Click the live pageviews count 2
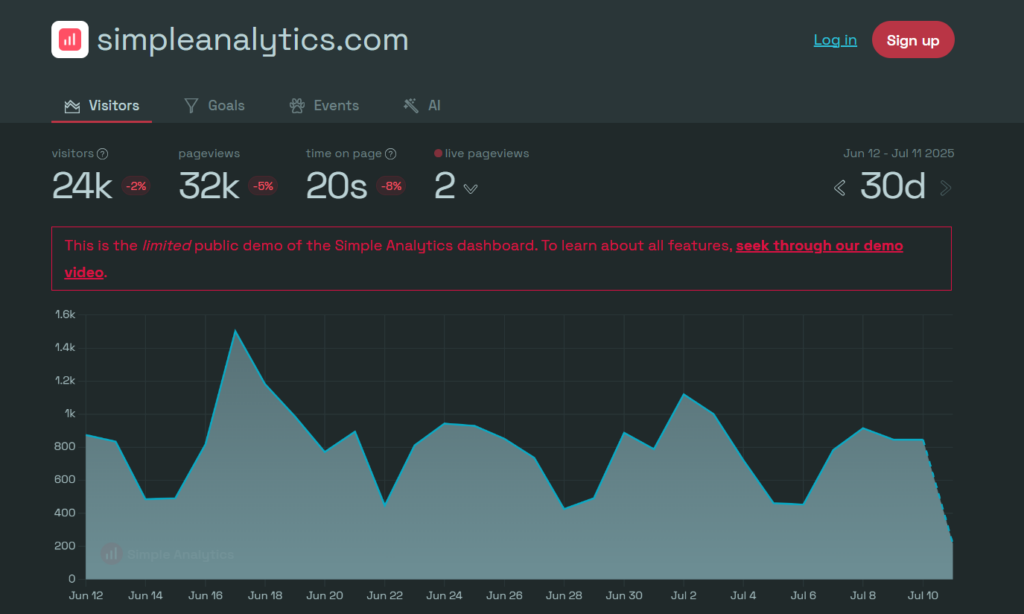1024x614 pixels. pos(444,186)
